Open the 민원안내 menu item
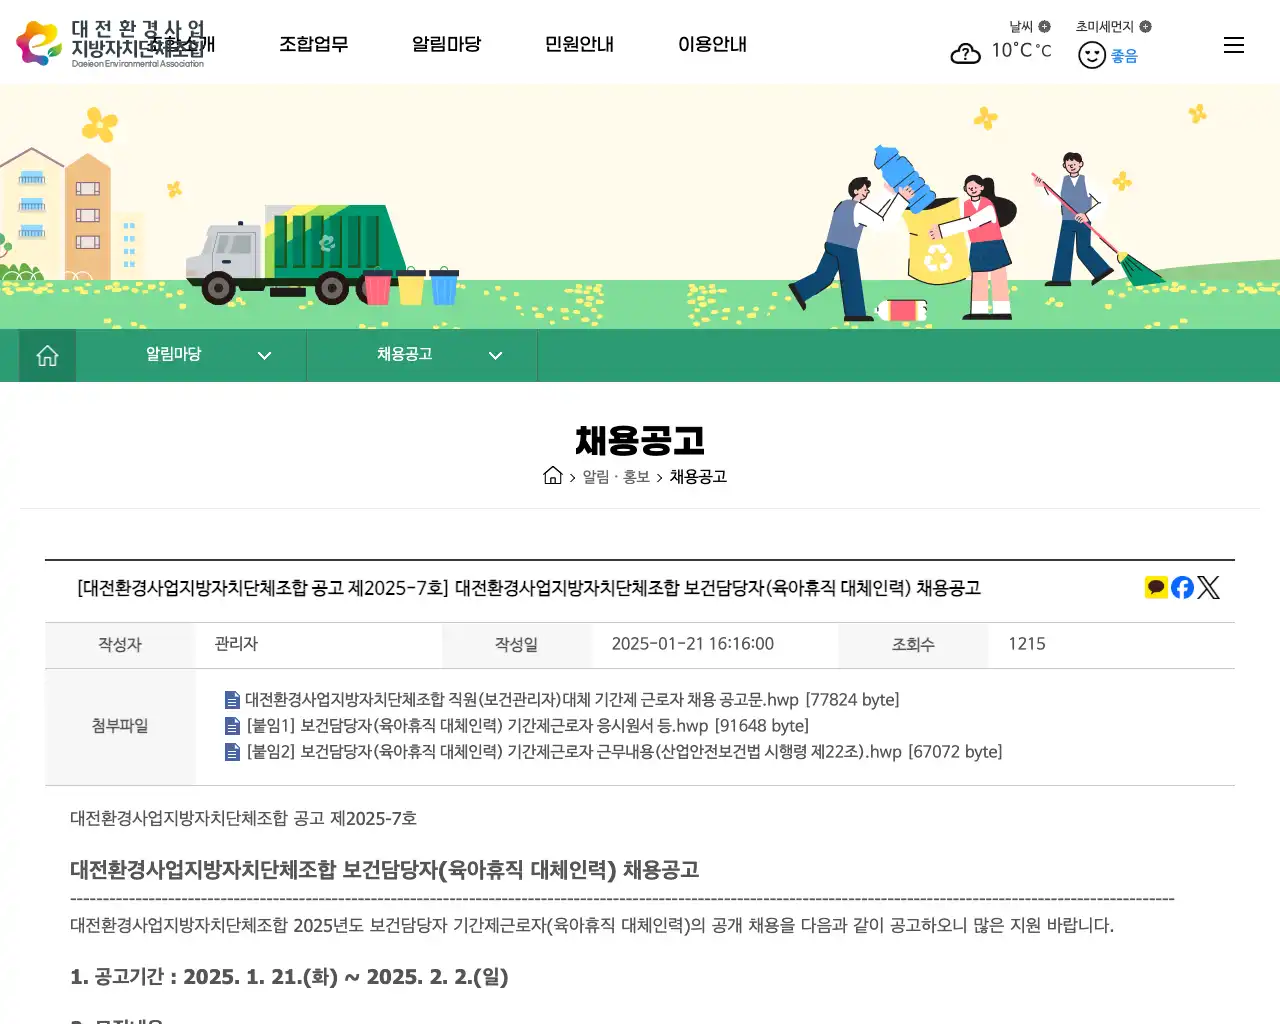 578,44
